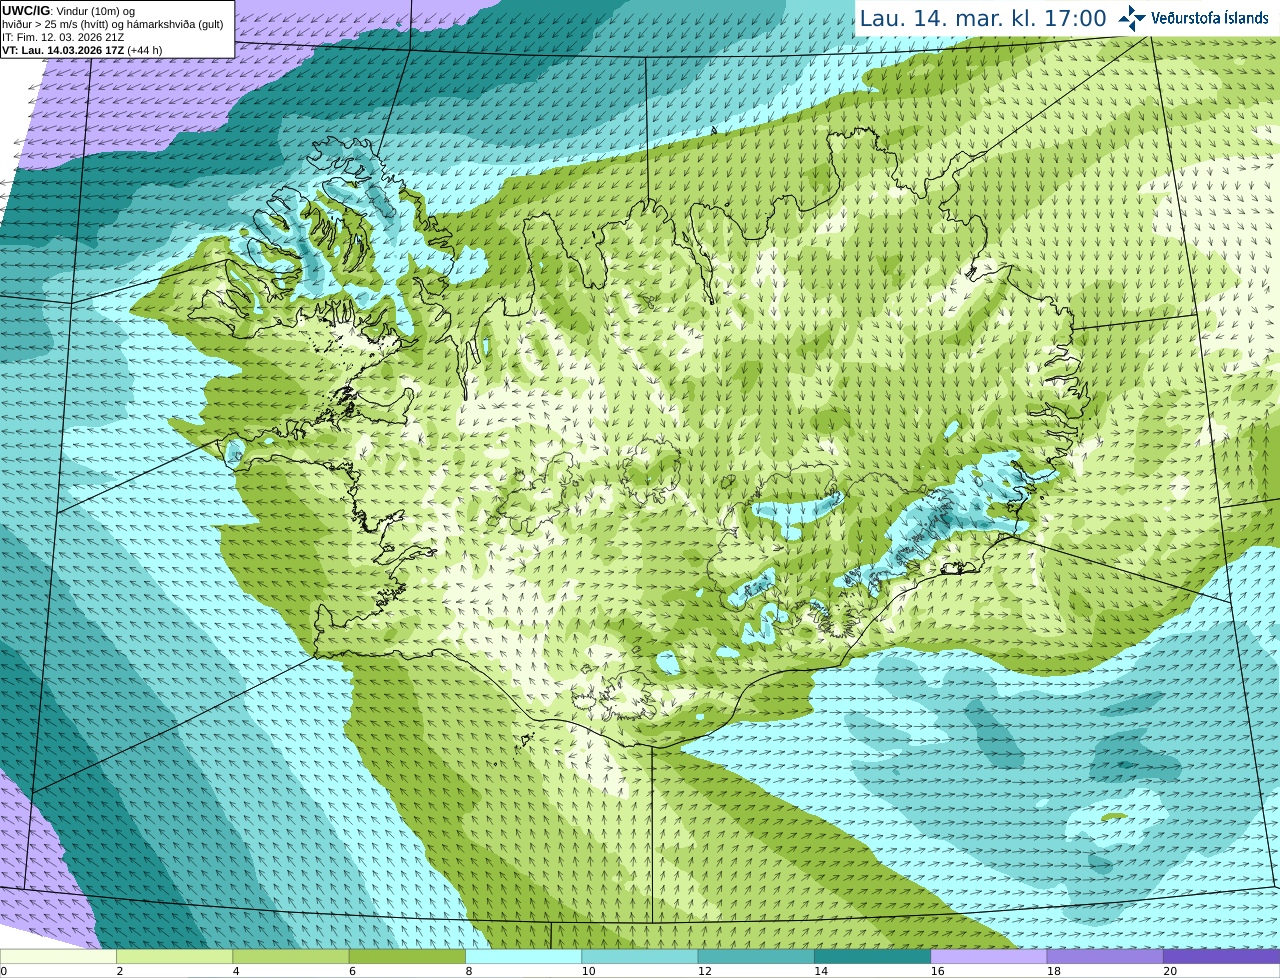The width and height of the screenshot is (1280, 978).
Task: Click the legend scale value '14'
Action: [821, 971]
